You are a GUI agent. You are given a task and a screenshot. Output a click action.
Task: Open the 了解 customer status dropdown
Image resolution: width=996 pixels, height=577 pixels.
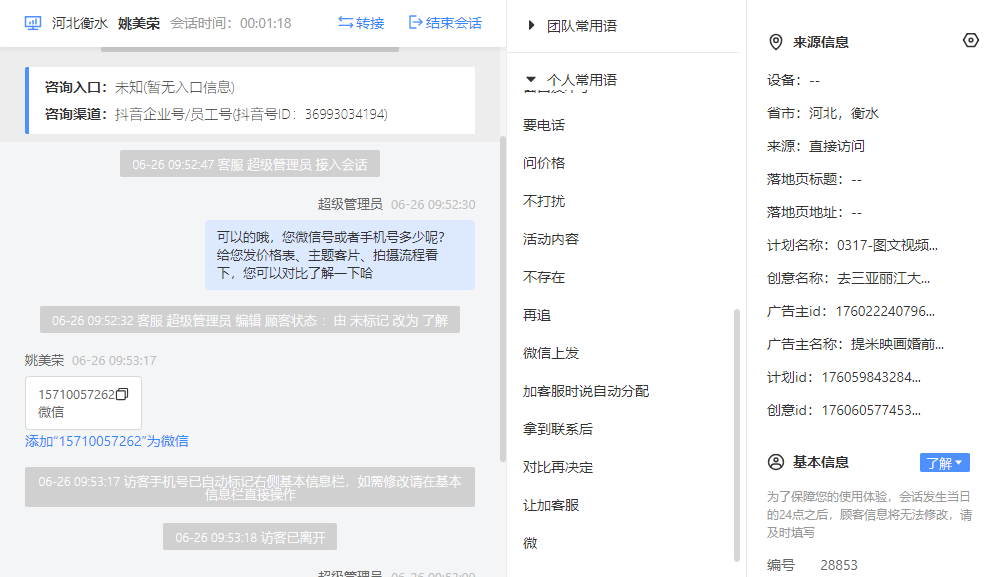coord(945,463)
